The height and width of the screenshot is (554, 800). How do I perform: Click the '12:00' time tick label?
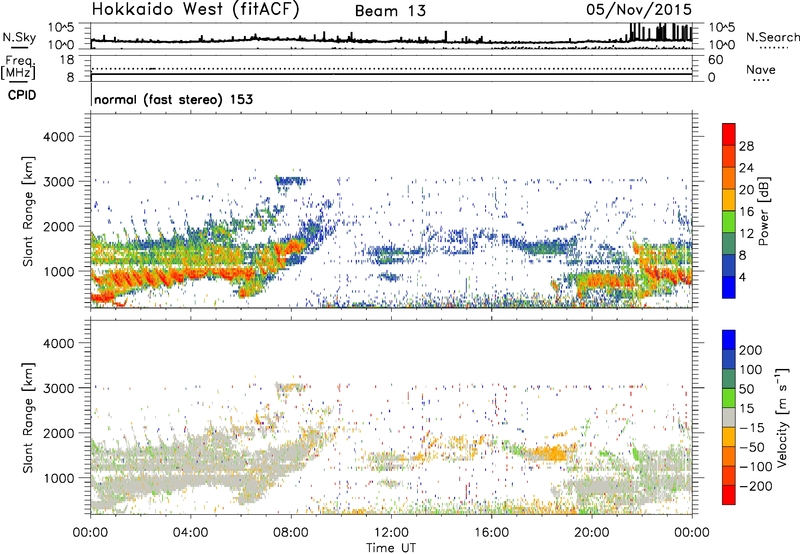click(391, 533)
